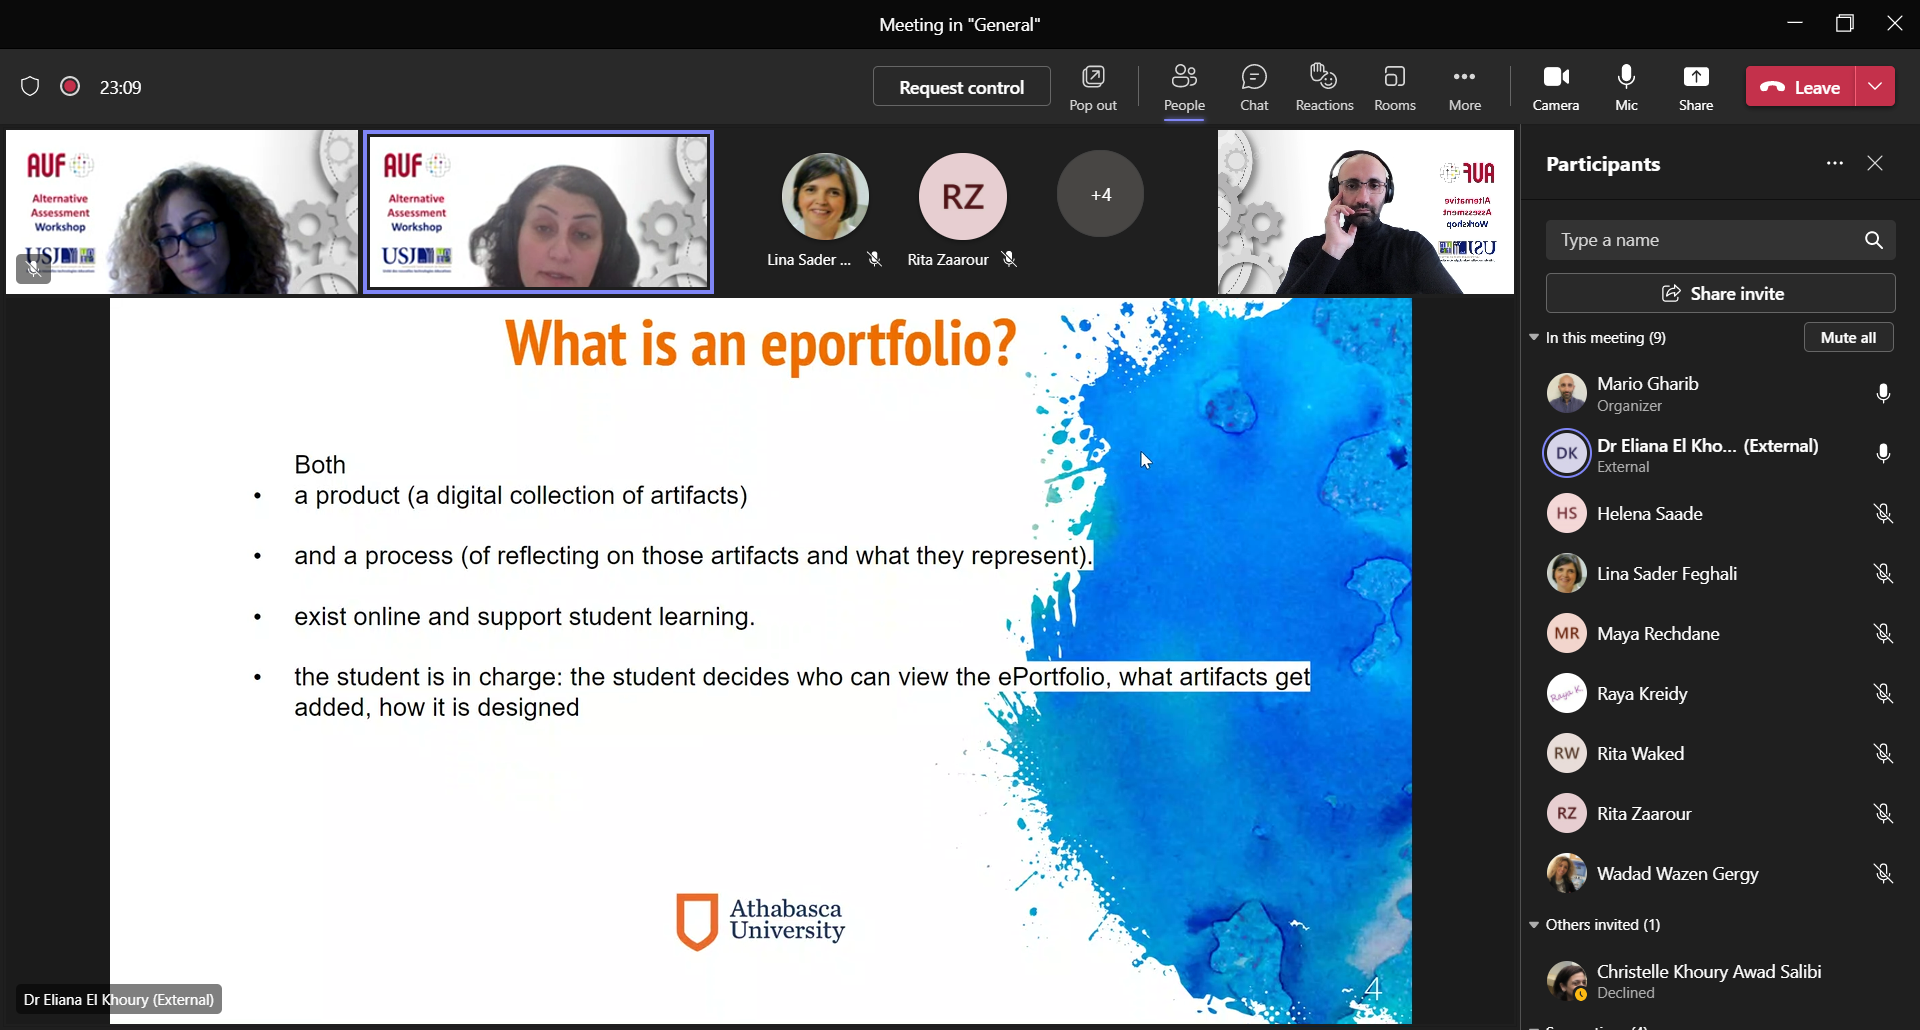Viewport: 1920px width, 1030px height.
Task: Open the meeting Chat
Action: click(x=1254, y=88)
